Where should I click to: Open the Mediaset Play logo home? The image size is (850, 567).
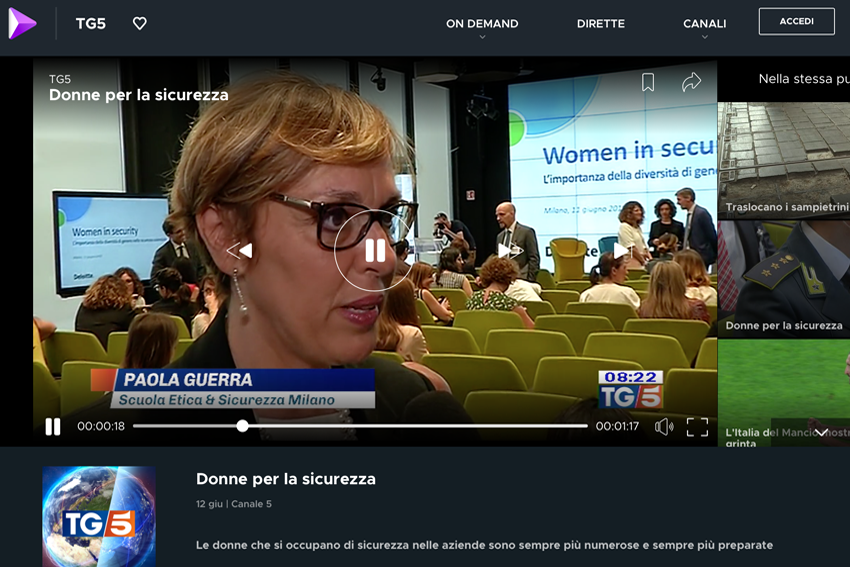coord(22,24)
